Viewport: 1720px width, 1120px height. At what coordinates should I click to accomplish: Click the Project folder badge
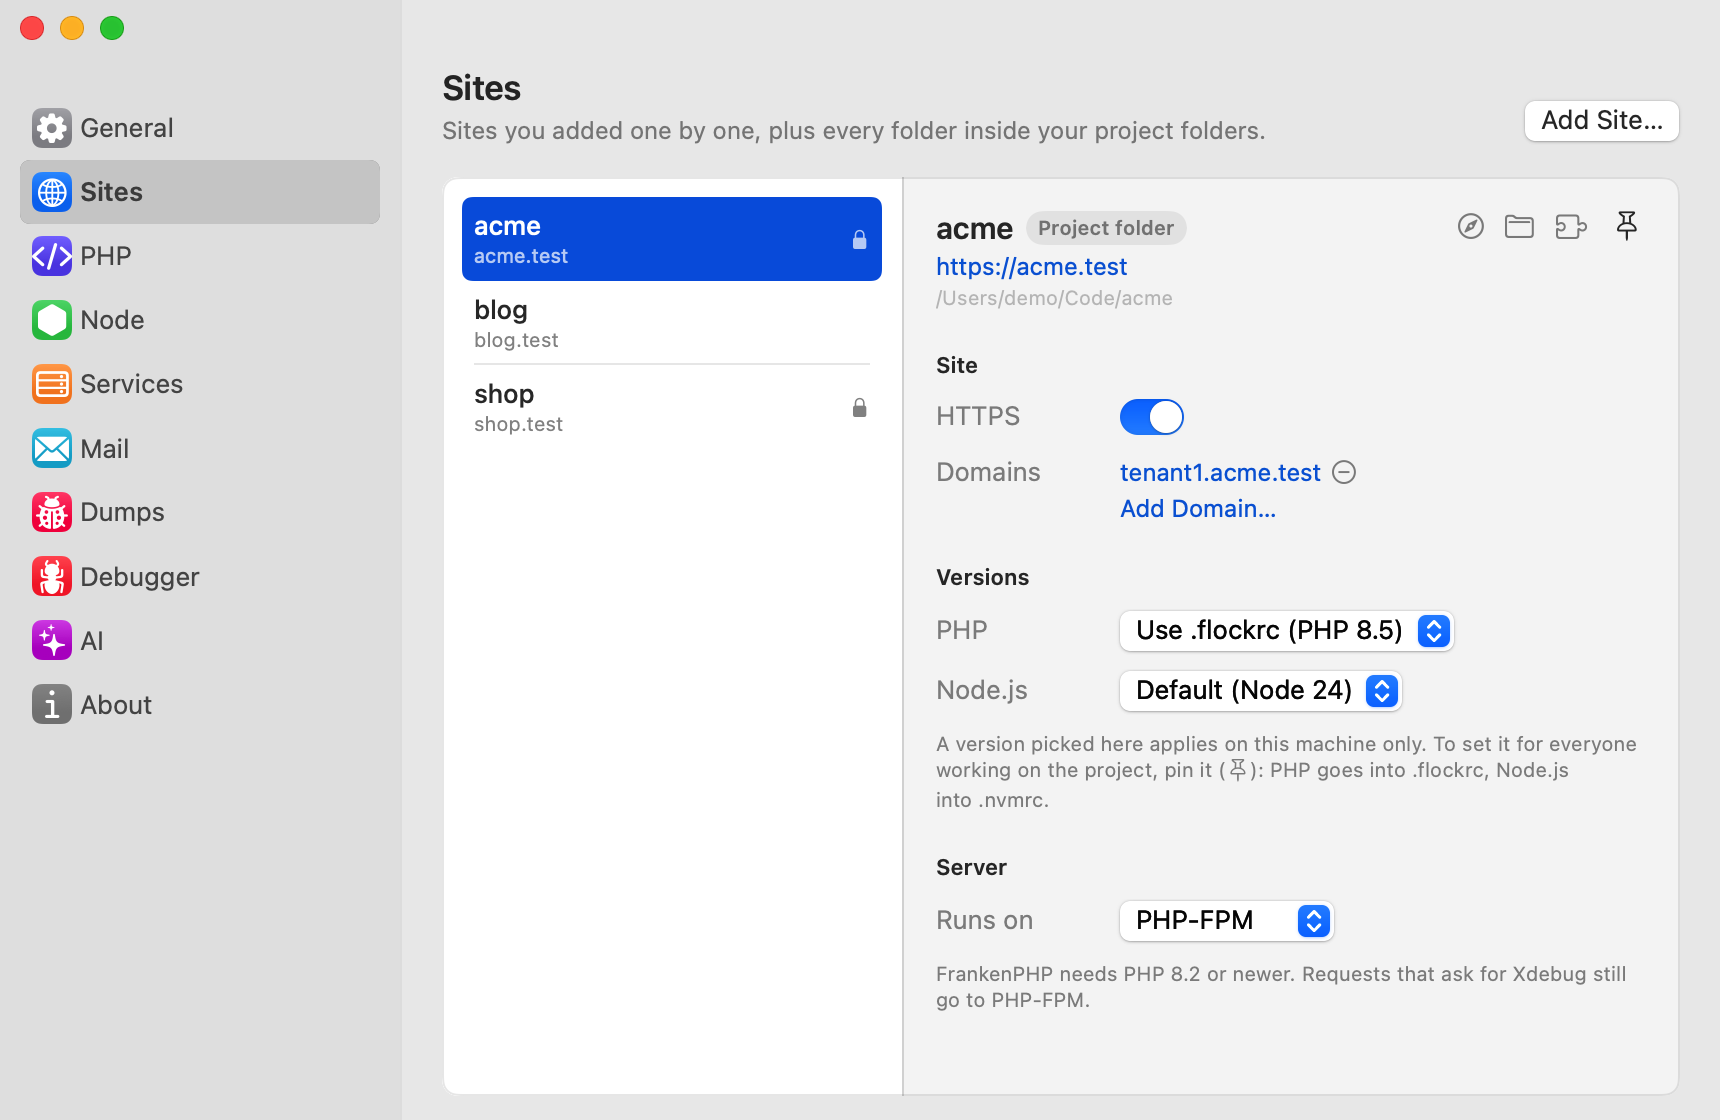[x=1106, y=228]
